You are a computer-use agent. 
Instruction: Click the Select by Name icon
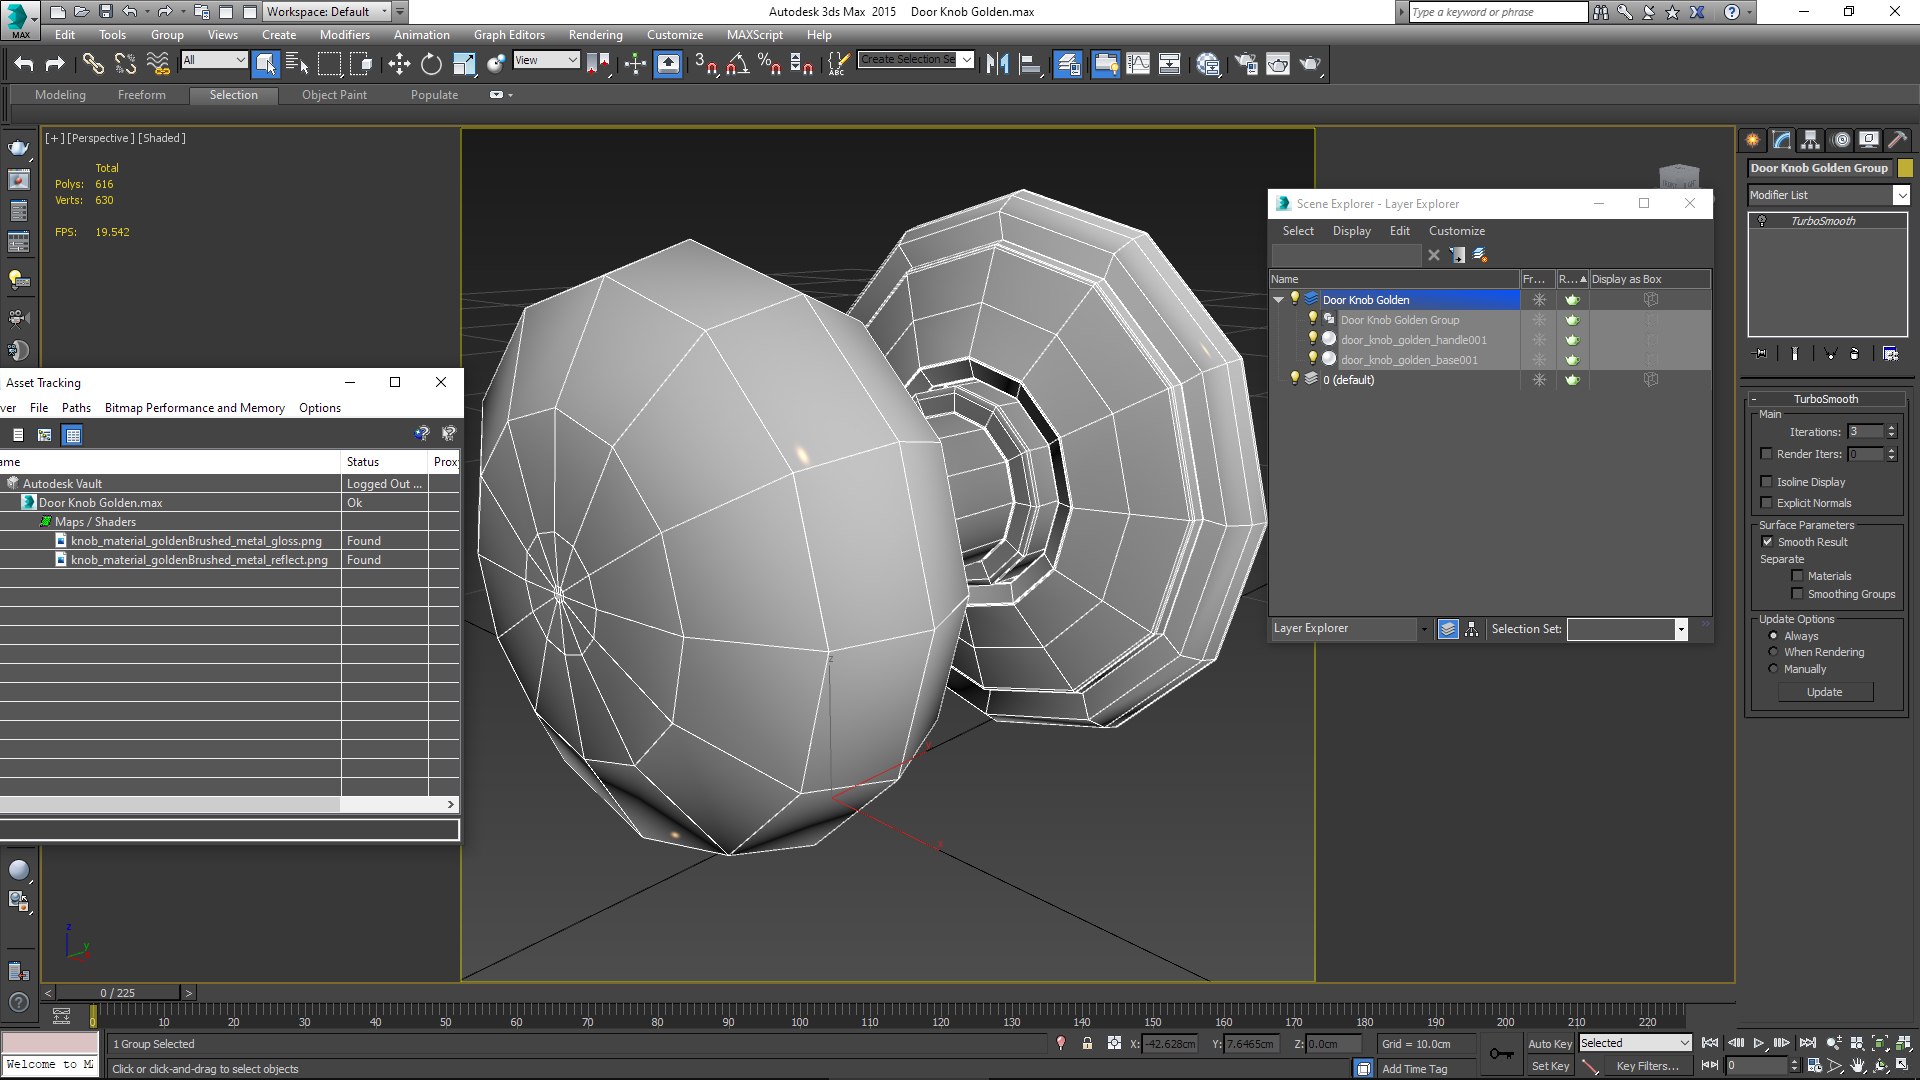click(297, 64)
